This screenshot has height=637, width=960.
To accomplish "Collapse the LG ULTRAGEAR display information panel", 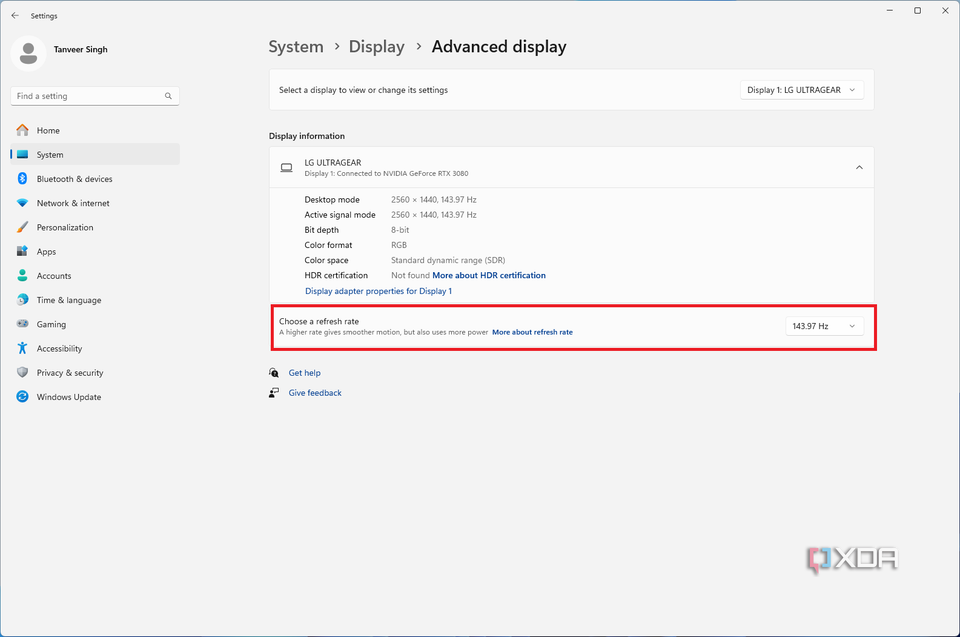I will click(x=858, y=167).
